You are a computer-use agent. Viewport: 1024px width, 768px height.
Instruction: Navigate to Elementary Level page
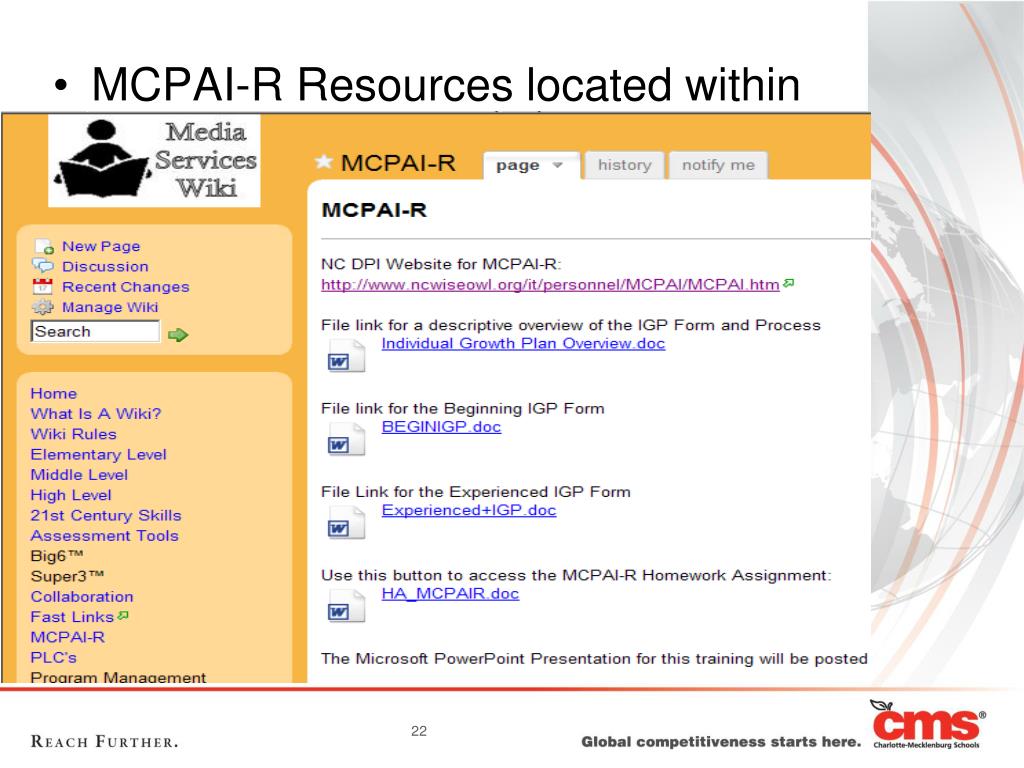click(x=98, y=455)
